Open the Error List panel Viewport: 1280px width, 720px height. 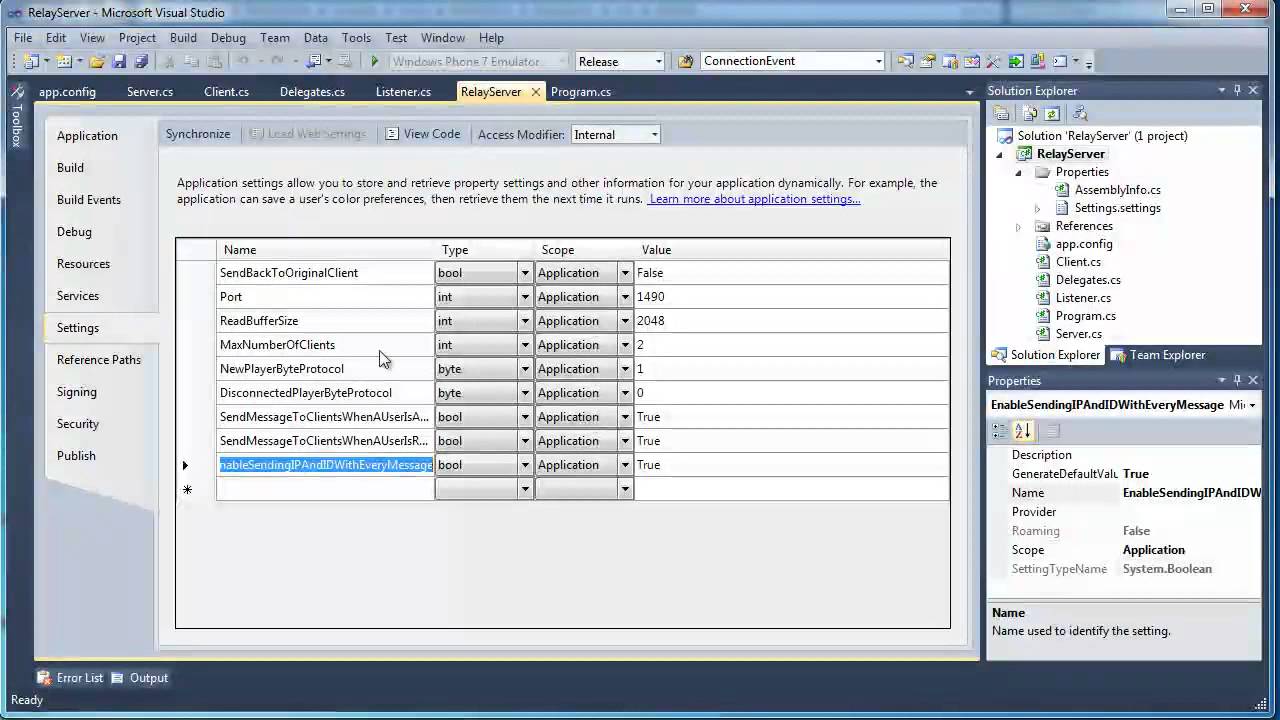click(x=70, y=678)
